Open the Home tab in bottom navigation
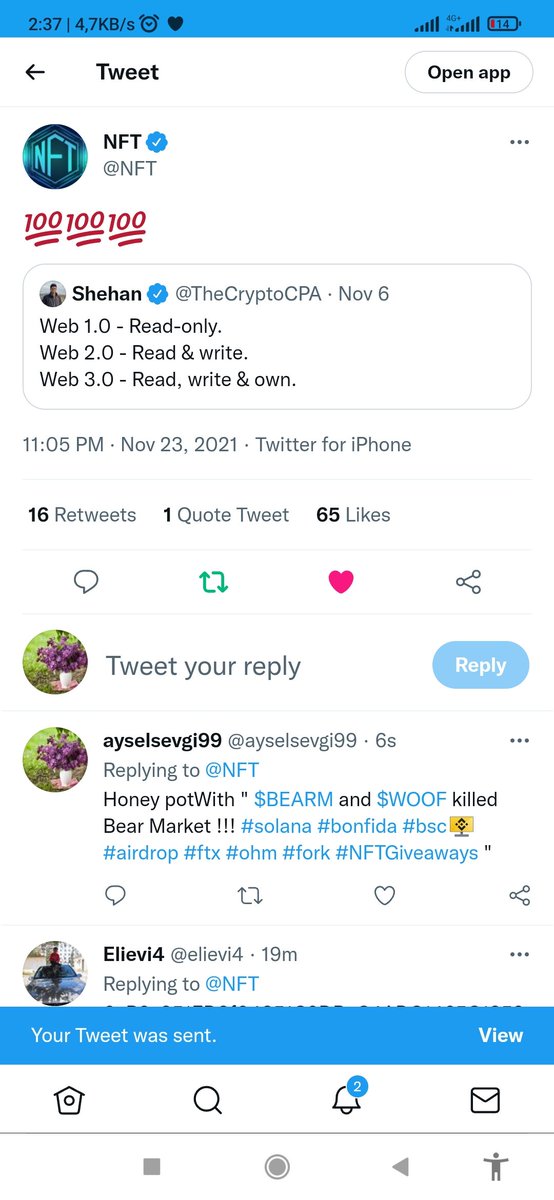 pos(69,1100)
